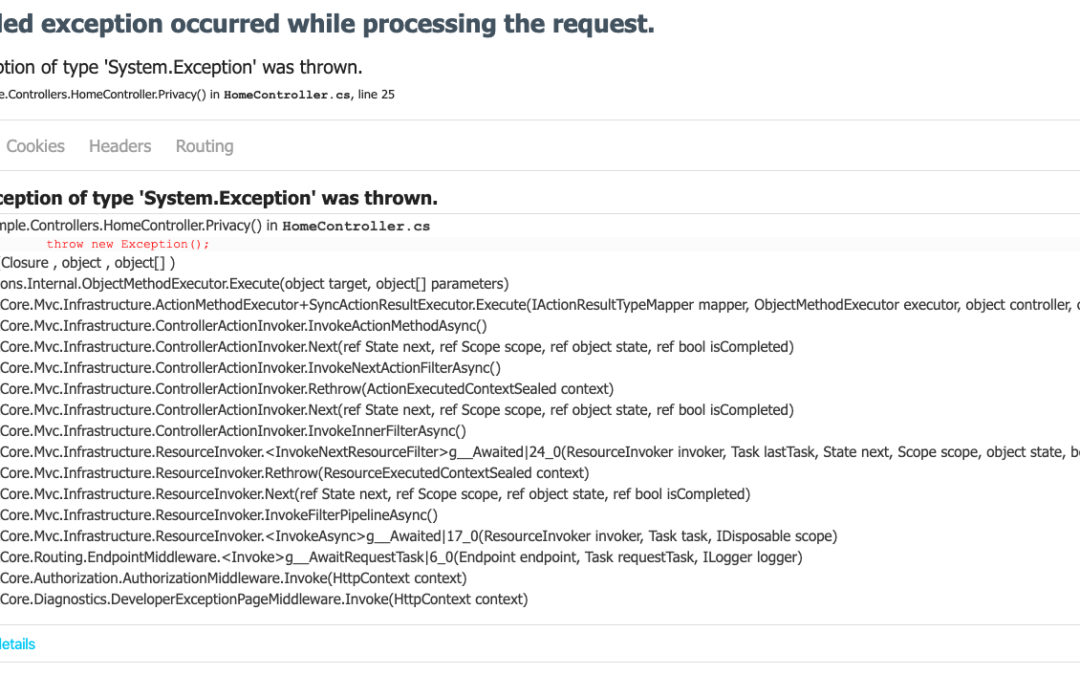
Task: Open the Cookies tab
Action: pyautogui.click(x=35, y=146)
